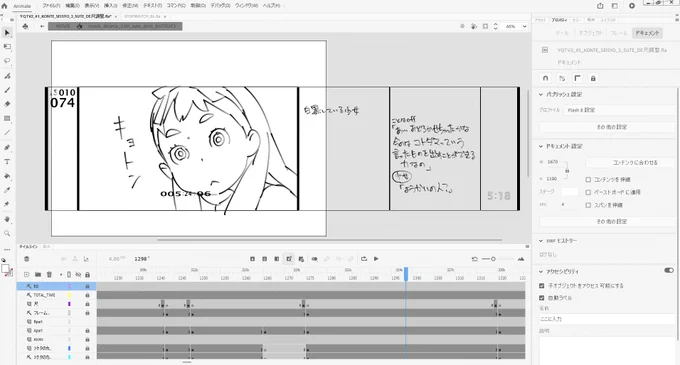Switch to the STOPWATCH document tab
Viewport: 680px width, 365px height.
point(142,16)
